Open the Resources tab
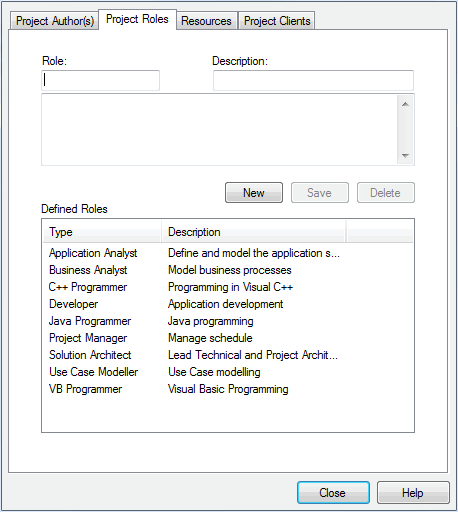Screen dimensions: 458x512 [x=207, y=21]
